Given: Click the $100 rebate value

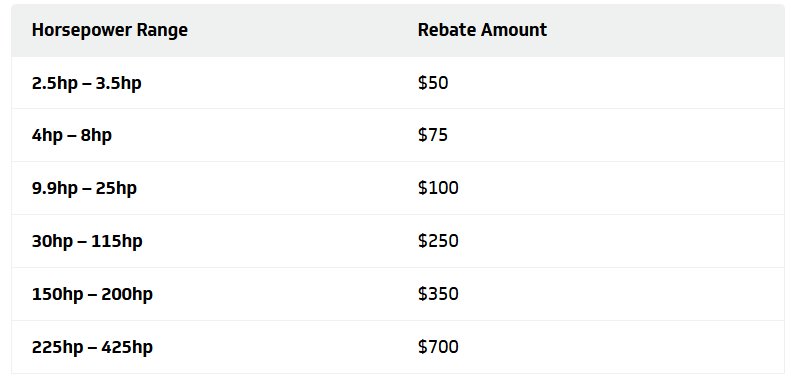Looking at the screenshot, I should pyautogui.click(x=438, y=188).
